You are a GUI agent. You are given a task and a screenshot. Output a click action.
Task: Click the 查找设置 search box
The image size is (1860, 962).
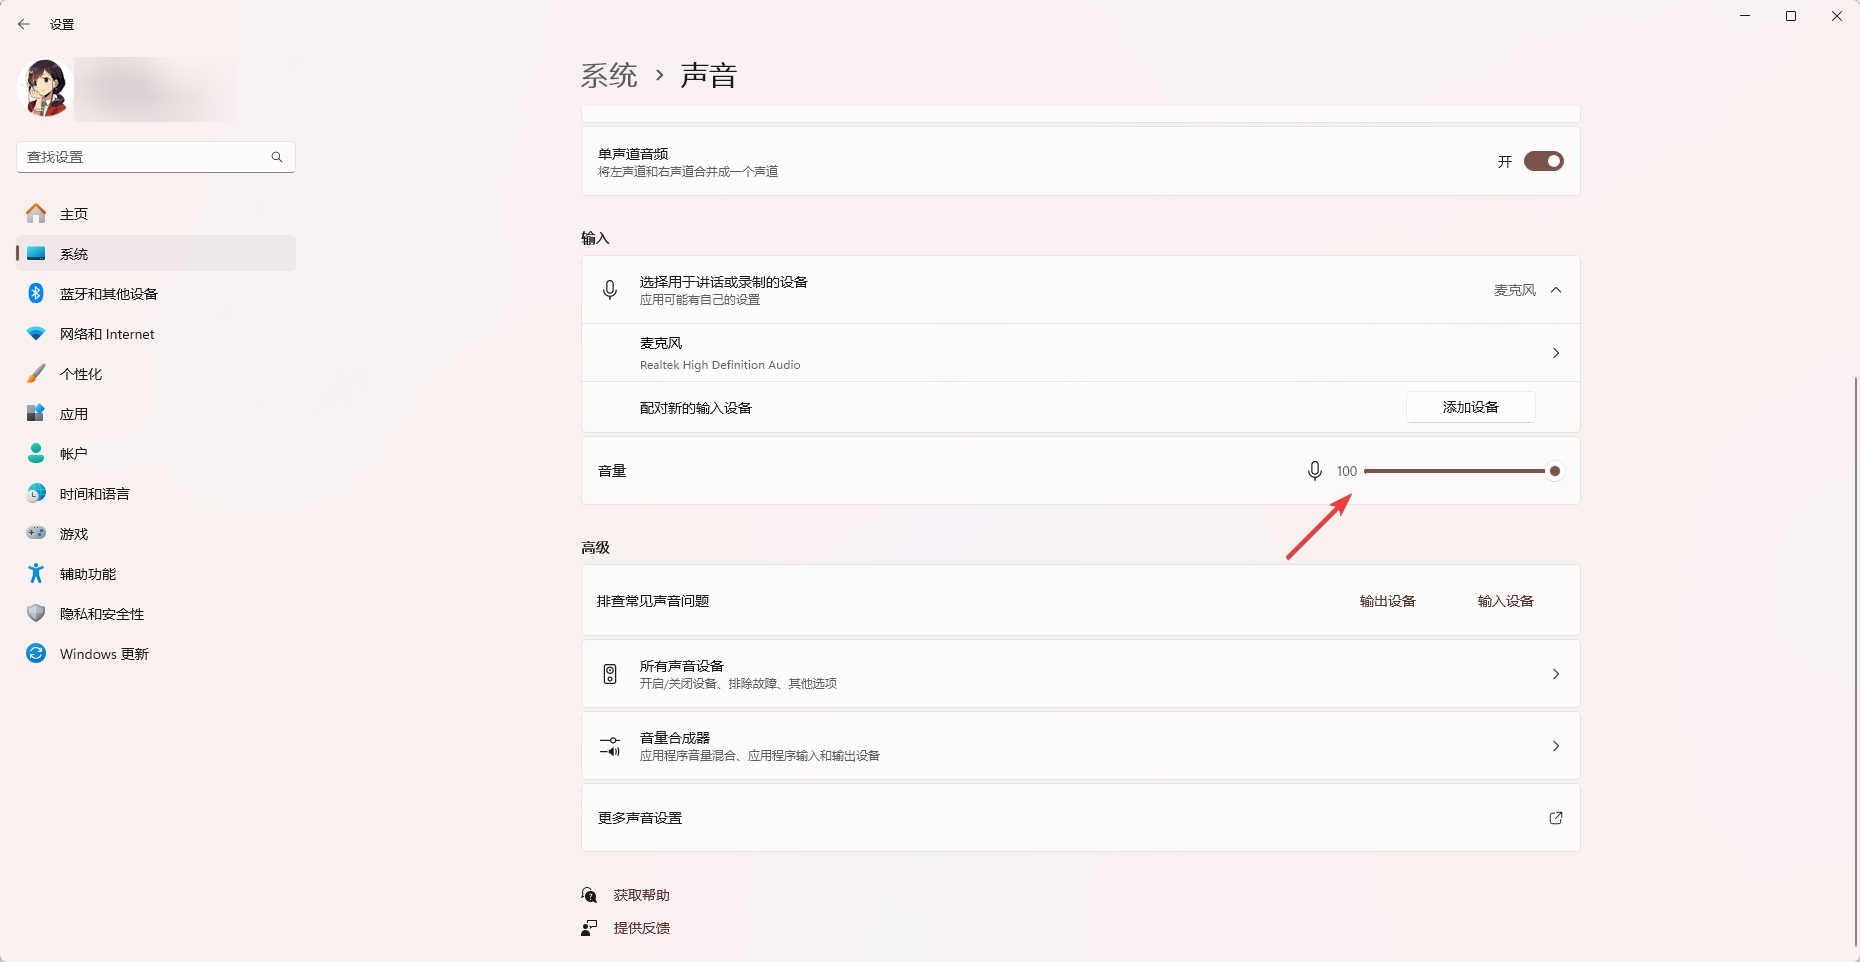pos(145,157)
